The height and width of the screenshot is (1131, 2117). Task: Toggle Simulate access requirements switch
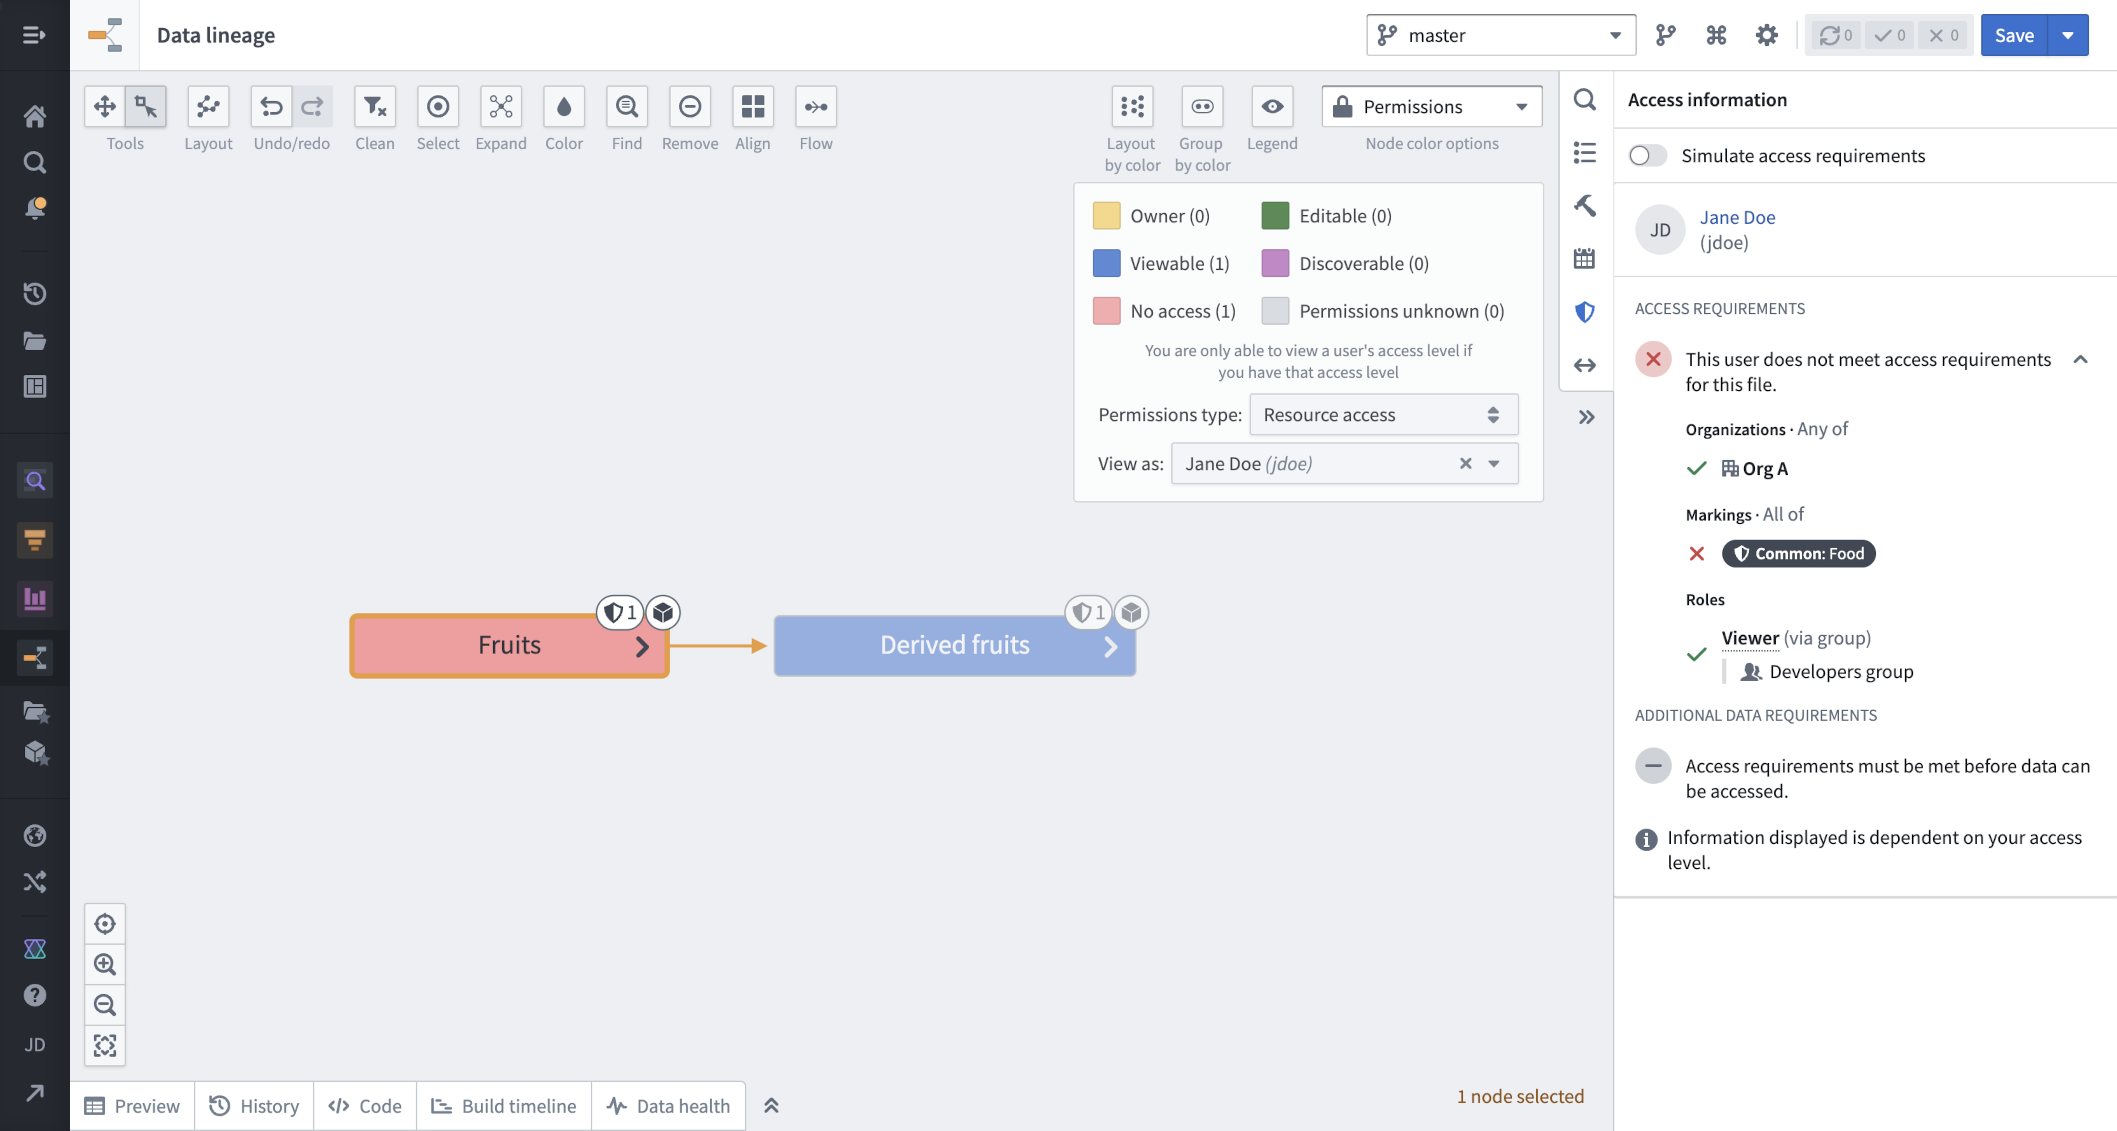(1647, 156)
